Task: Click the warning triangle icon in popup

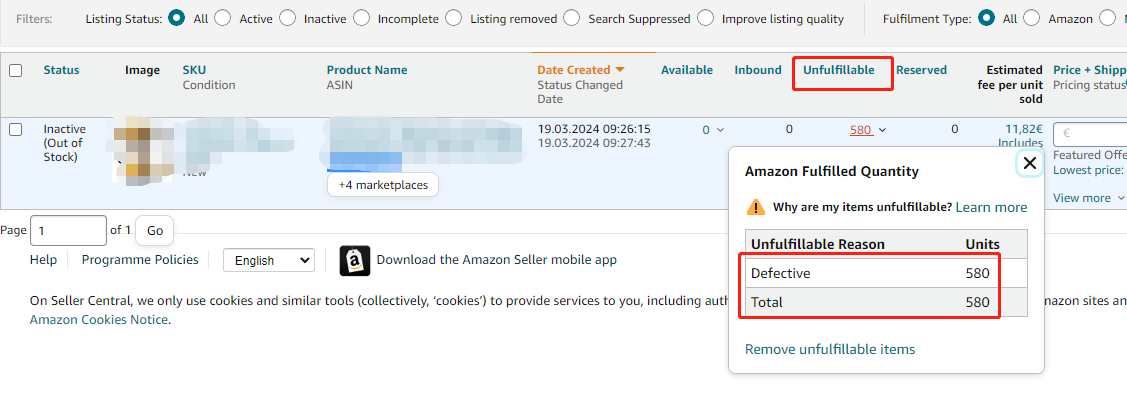Action: coord(756,207)
